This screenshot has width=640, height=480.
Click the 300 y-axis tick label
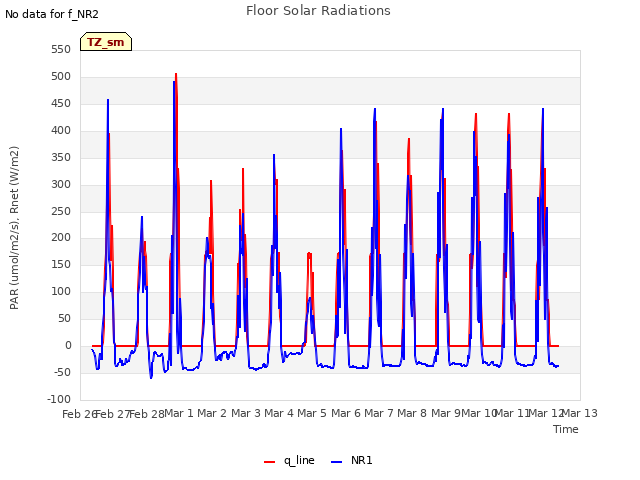[x=61, y=184]
